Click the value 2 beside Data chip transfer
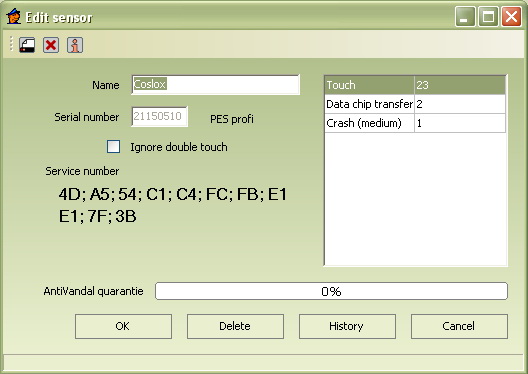Viewport: 528px width, 374px height. (419, 104)
